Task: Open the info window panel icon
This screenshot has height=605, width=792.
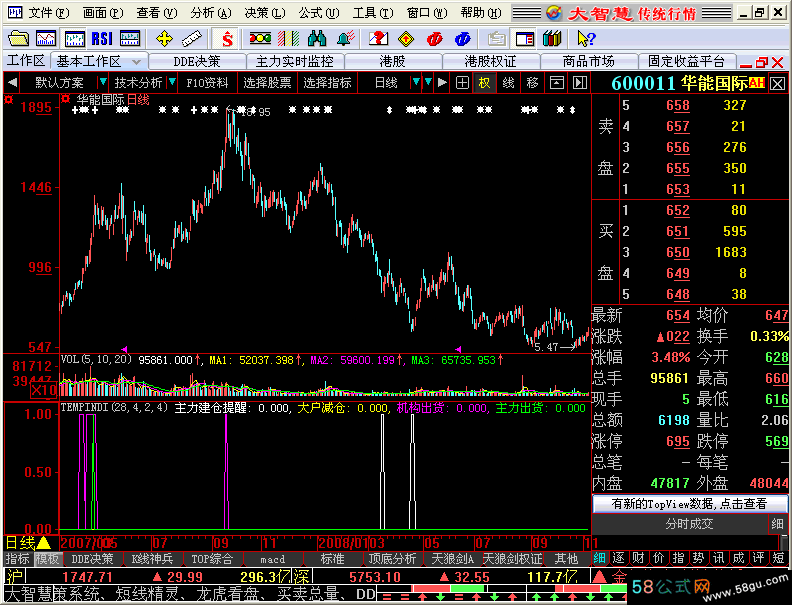Action: coord(525,38)
